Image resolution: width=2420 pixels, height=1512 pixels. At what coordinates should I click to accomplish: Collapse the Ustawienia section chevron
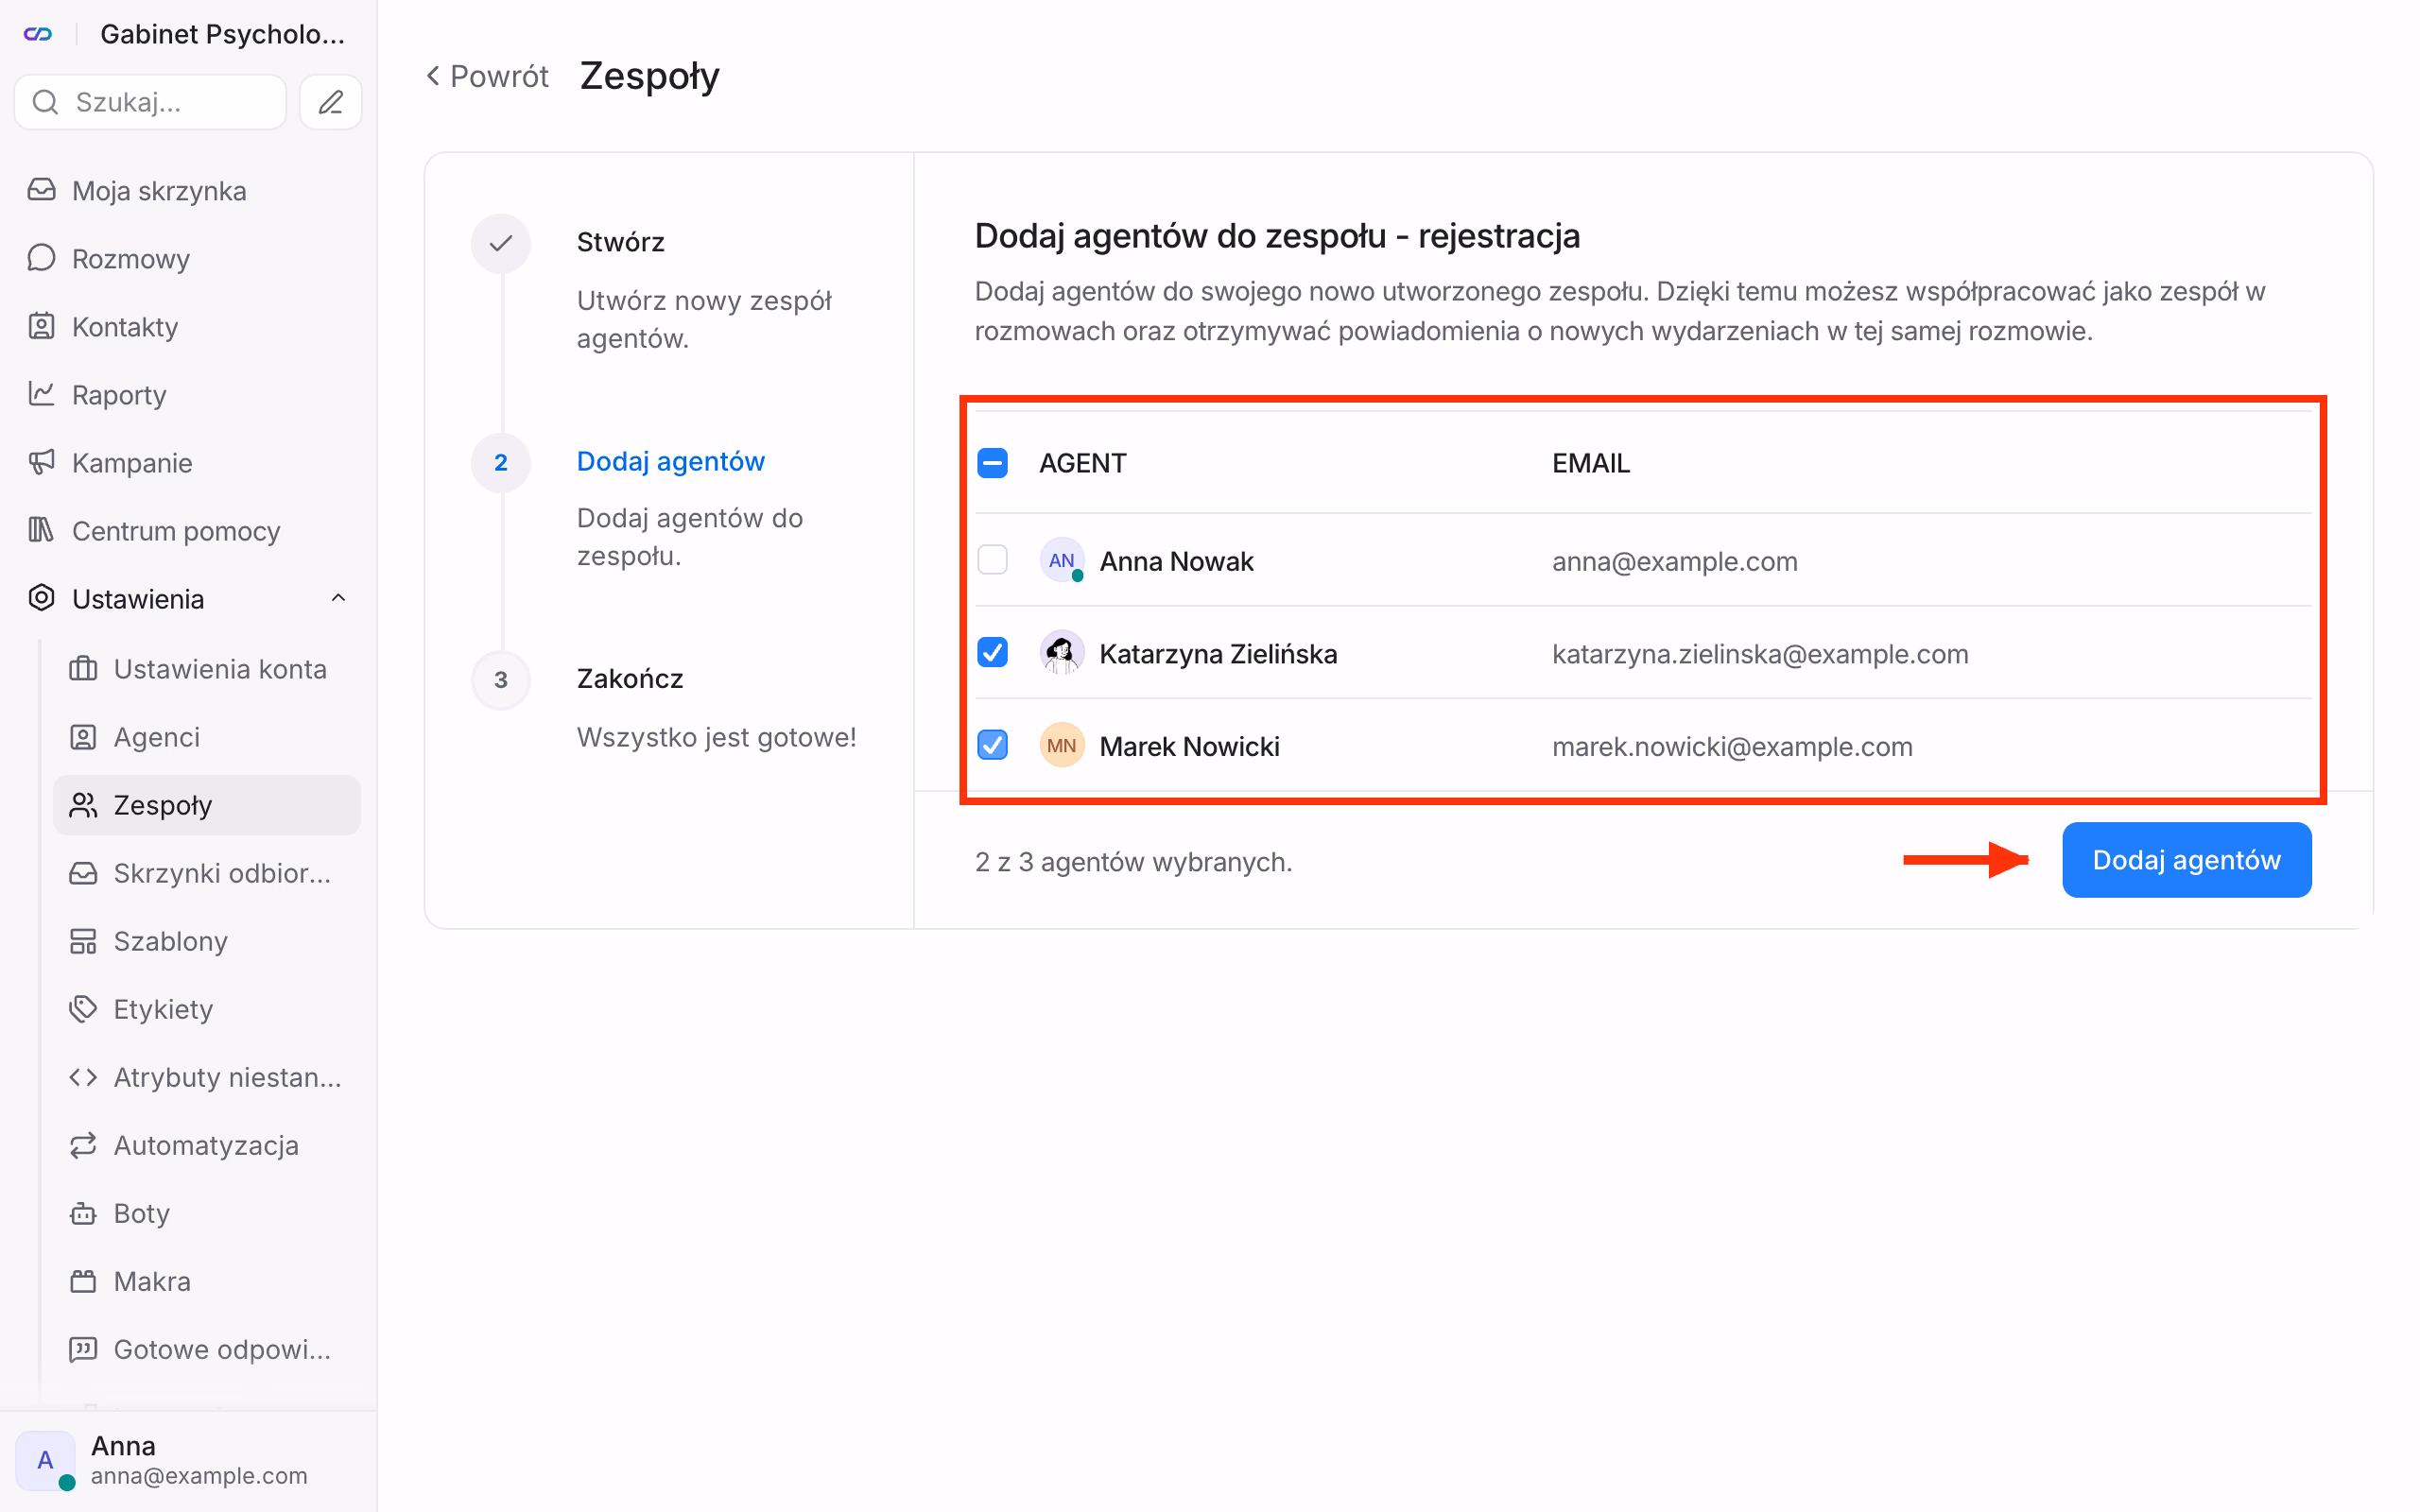tap(338, 598)
